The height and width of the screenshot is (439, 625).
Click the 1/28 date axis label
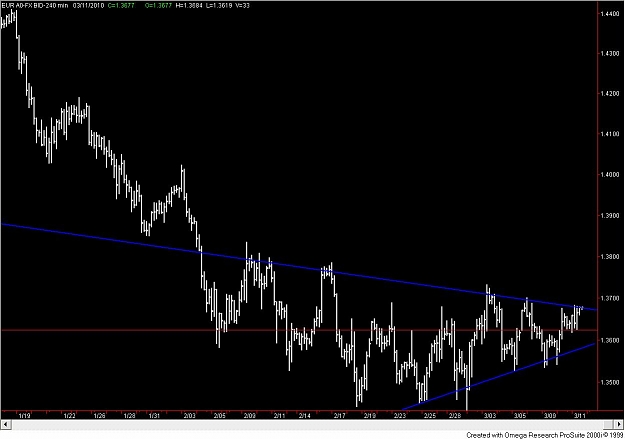tap(130, 415)
